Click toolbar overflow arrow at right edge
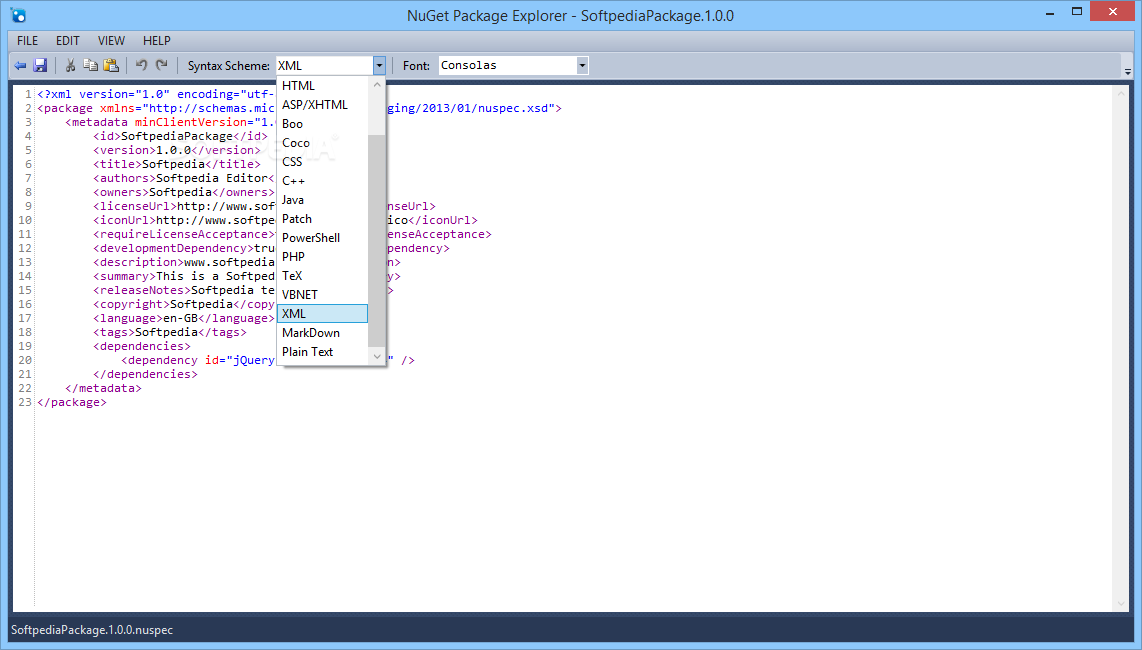Viewport: 1142px width, 650px height. point(1127,71)
